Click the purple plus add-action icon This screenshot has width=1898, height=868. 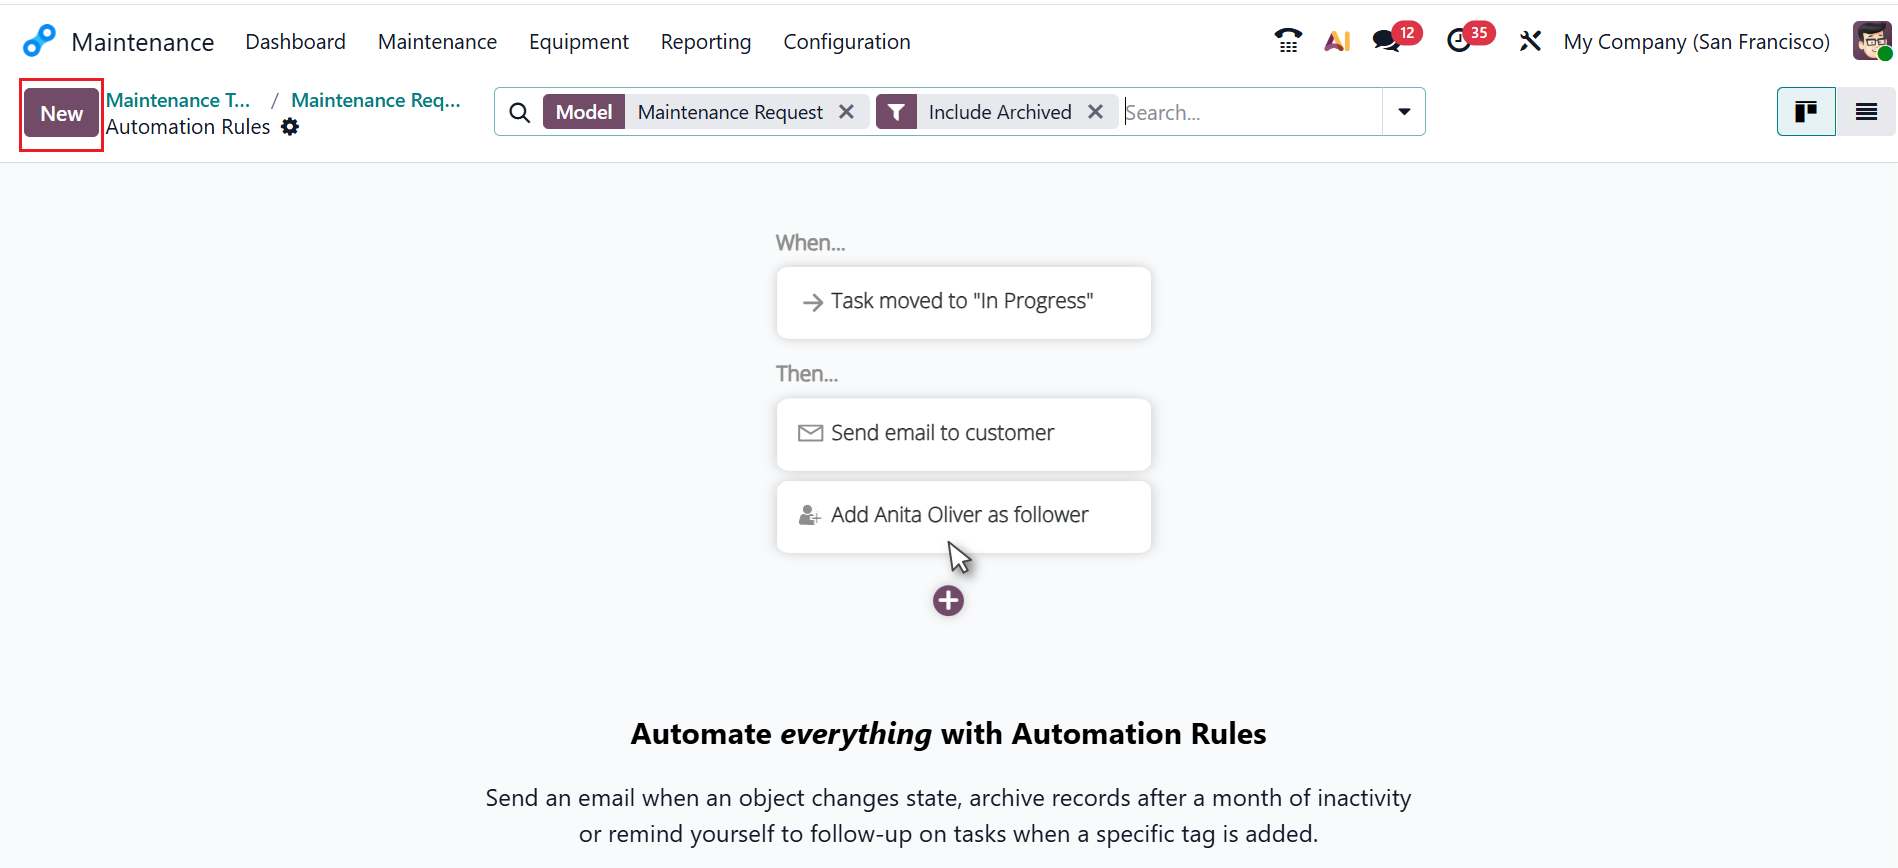[948, 601]
